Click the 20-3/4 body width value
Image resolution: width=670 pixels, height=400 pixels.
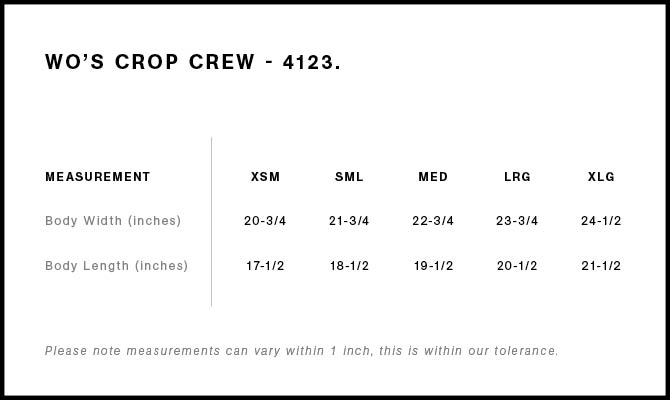point(265,221)
